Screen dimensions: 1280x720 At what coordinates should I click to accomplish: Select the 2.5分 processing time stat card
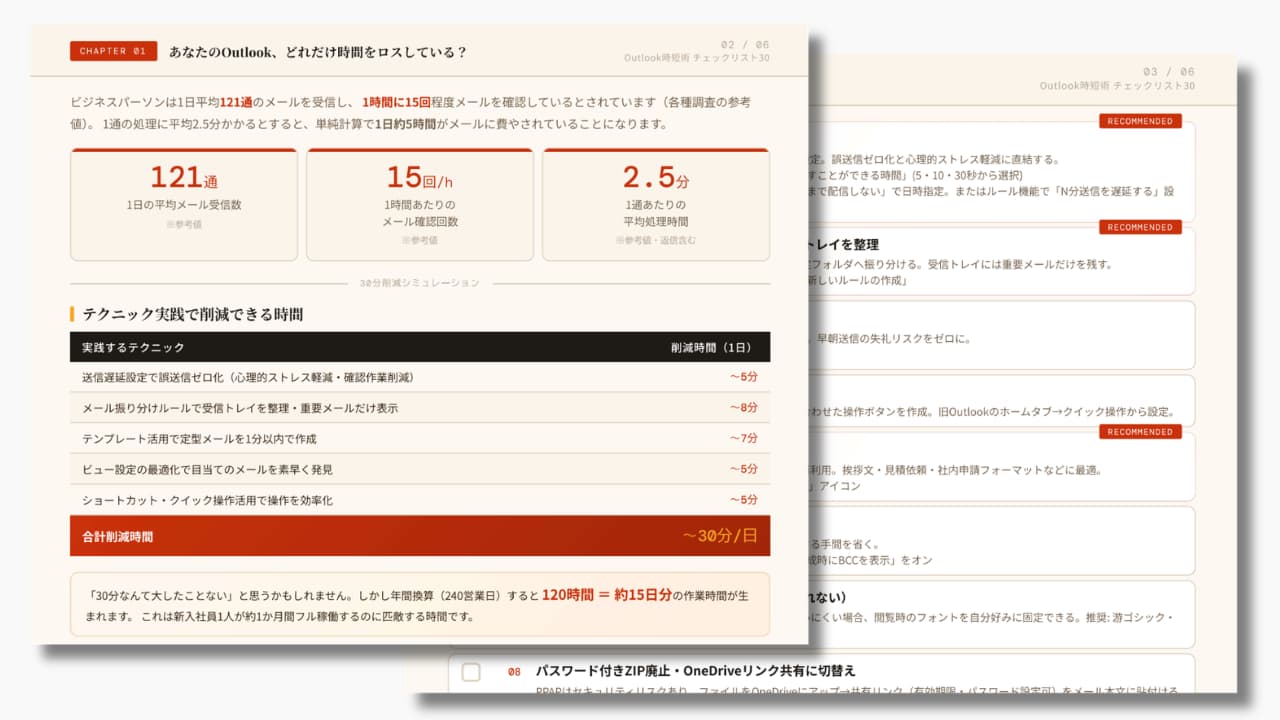pos(656,204)
